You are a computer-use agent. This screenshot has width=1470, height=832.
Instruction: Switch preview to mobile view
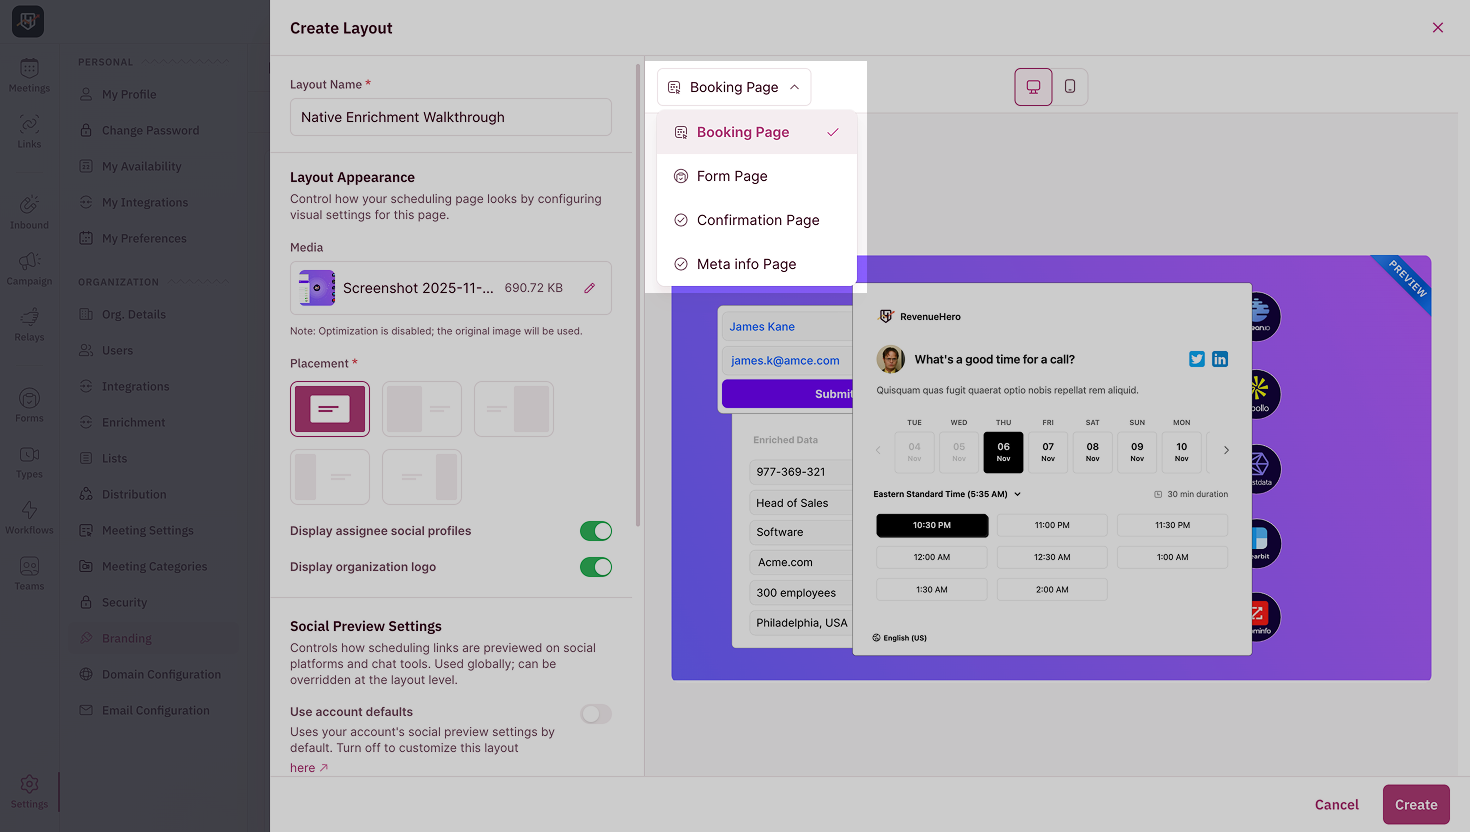1070,86
